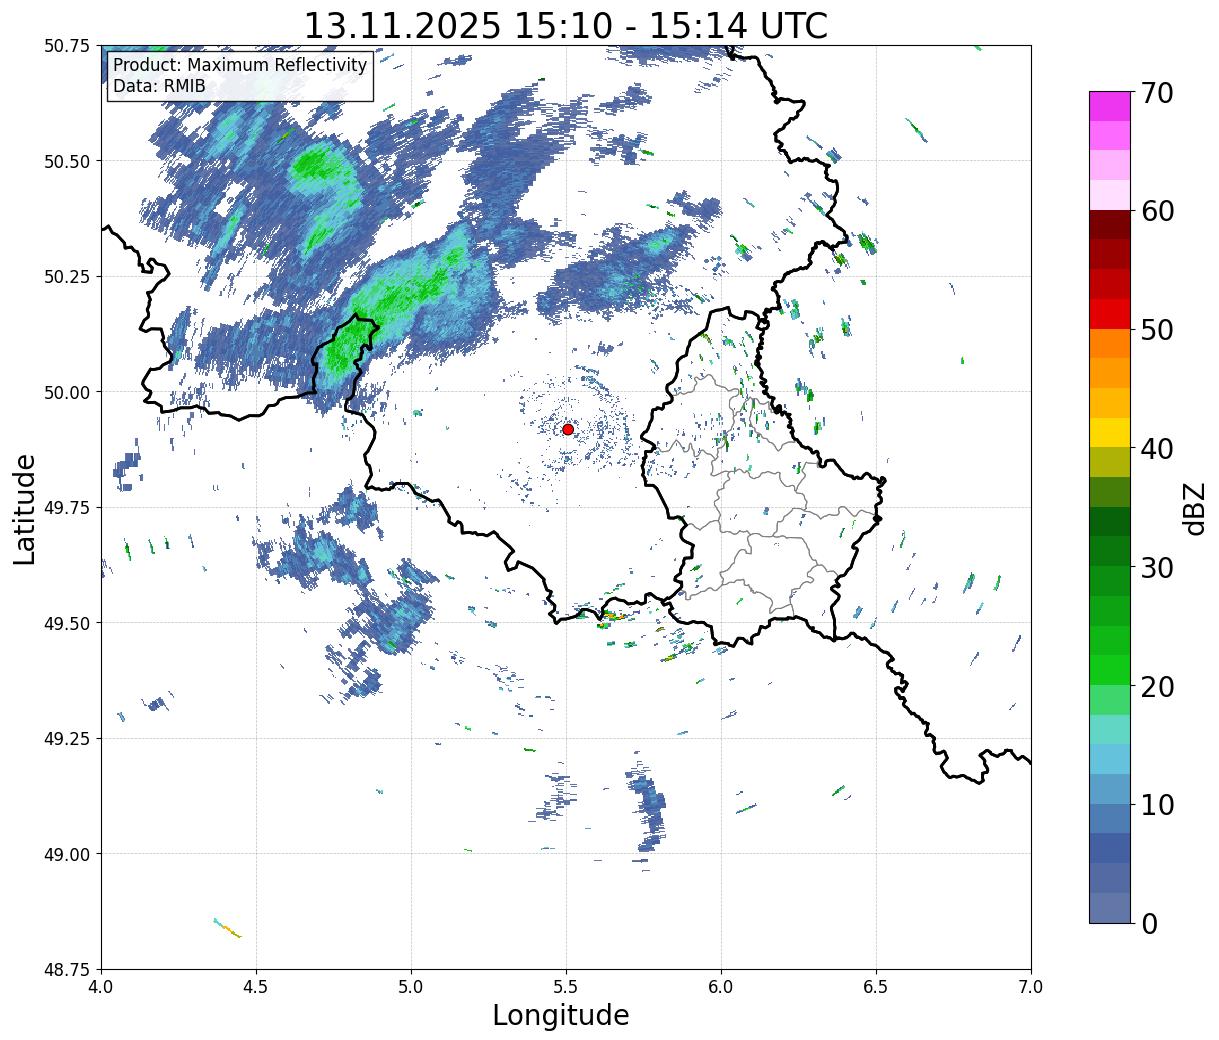This screenshot has width=1219, height=1040.
Task: Click the orange-yellow echo streak near 48.85 latitude
Action: pos(227,928)
